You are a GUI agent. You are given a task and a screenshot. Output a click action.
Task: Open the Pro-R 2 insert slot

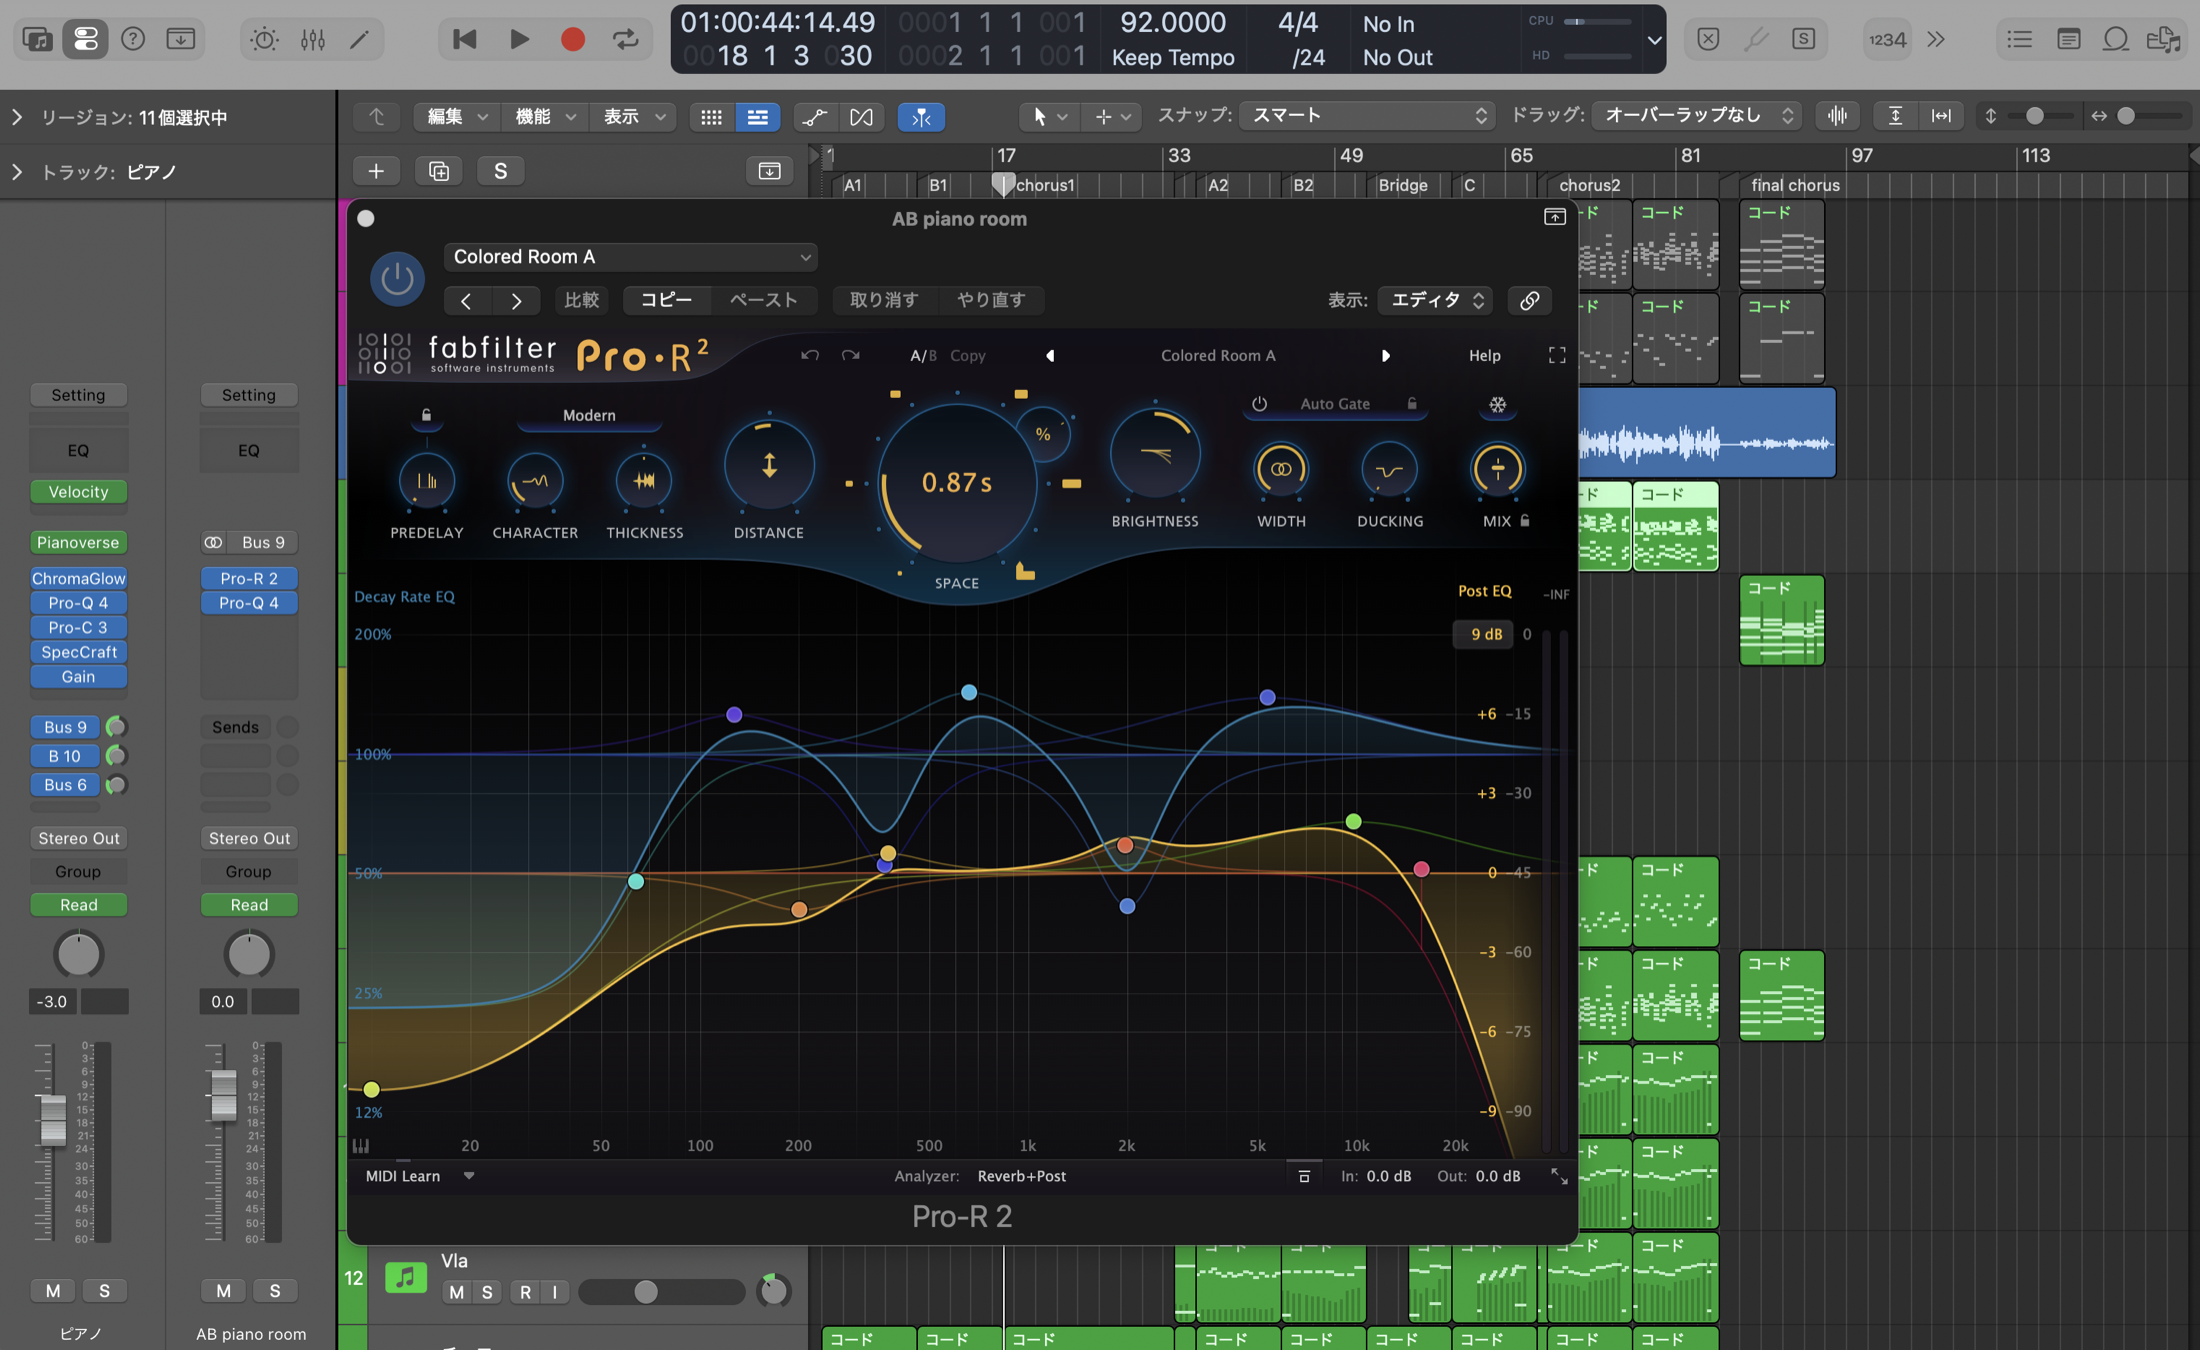249,578
